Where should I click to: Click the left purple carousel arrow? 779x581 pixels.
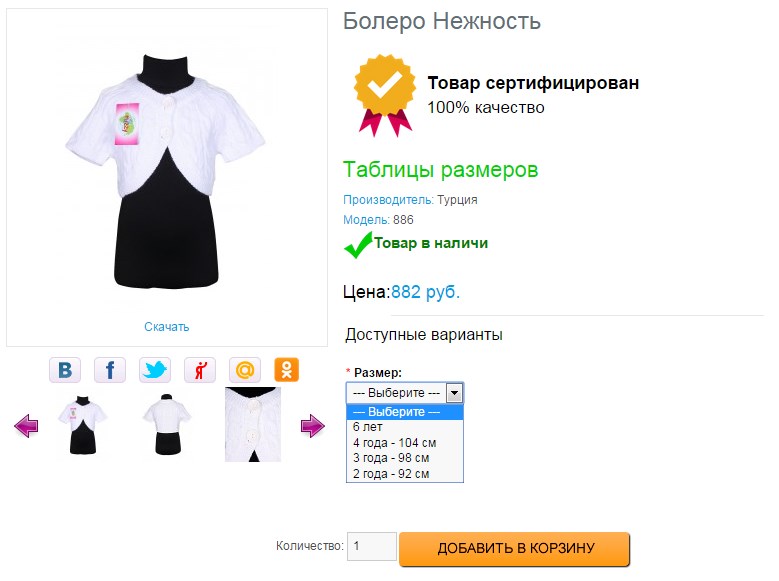27,427
